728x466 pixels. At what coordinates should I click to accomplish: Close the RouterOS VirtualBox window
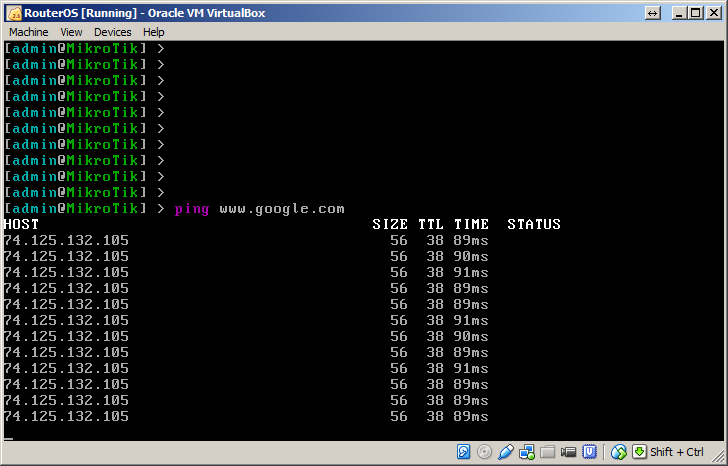pyautogui.click(x=713, y=13)
